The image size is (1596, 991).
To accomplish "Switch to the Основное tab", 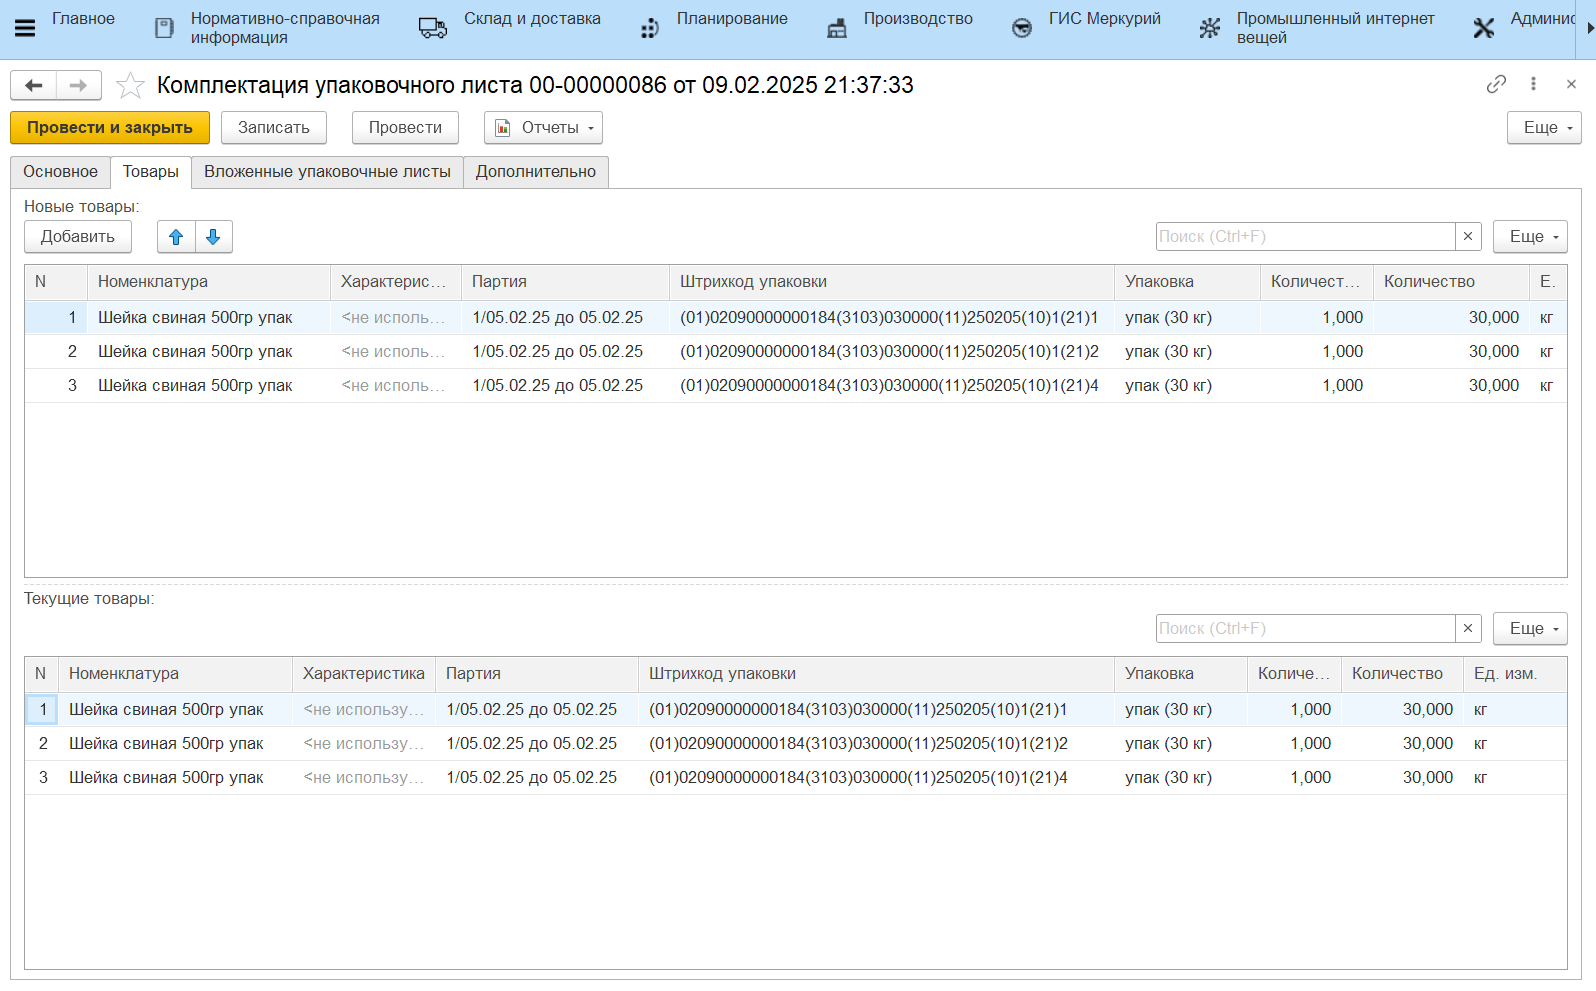I will [x=60, y=172].
